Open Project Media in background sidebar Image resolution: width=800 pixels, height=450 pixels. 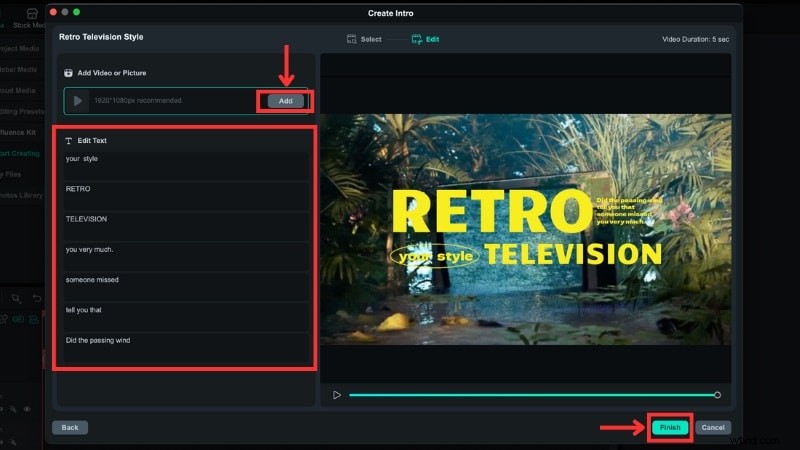(19, 48)
